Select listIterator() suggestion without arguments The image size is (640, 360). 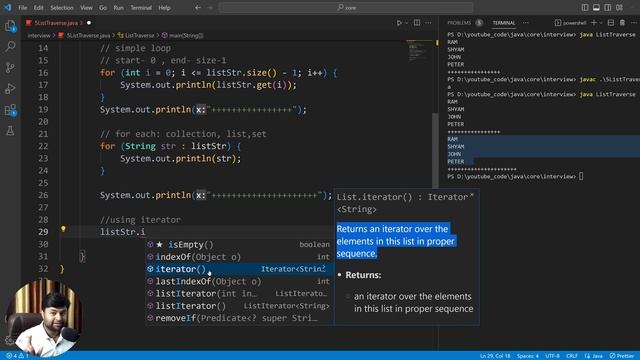[x=240, y=306]
